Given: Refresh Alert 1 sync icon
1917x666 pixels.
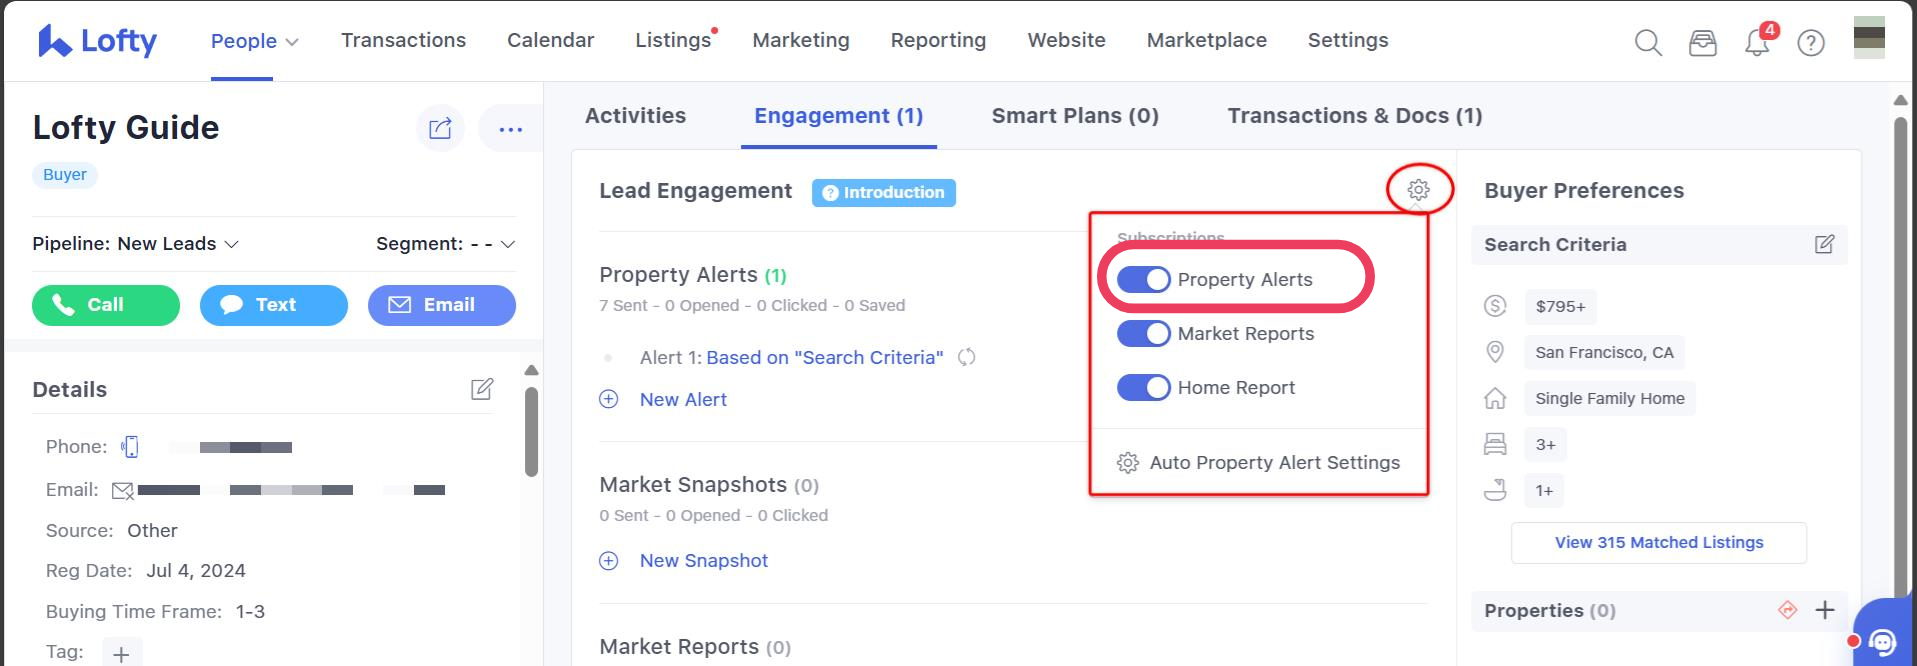Looking at the screenshot, I should point(966,357).
